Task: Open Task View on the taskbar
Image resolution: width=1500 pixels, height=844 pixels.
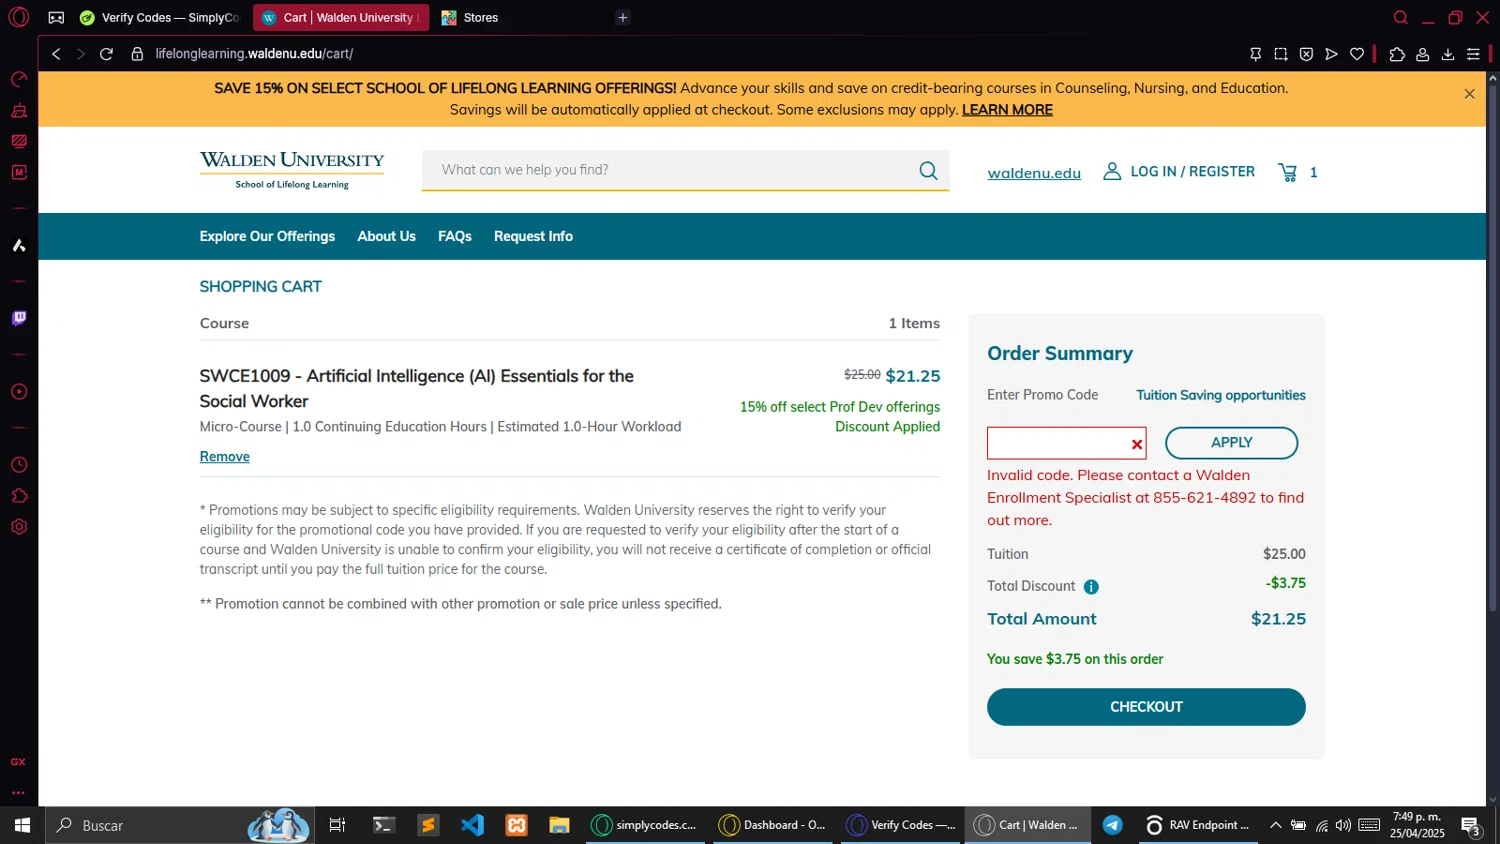Action: [337, 825]
